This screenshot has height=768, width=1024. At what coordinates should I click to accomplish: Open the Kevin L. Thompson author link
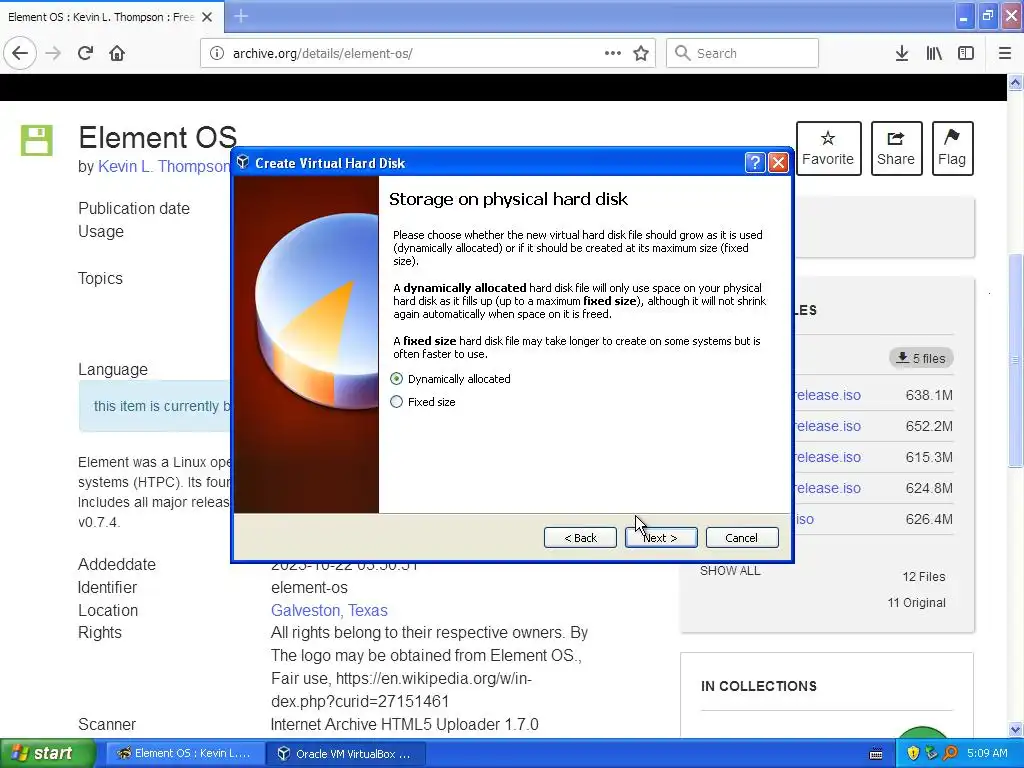(163, 167)
